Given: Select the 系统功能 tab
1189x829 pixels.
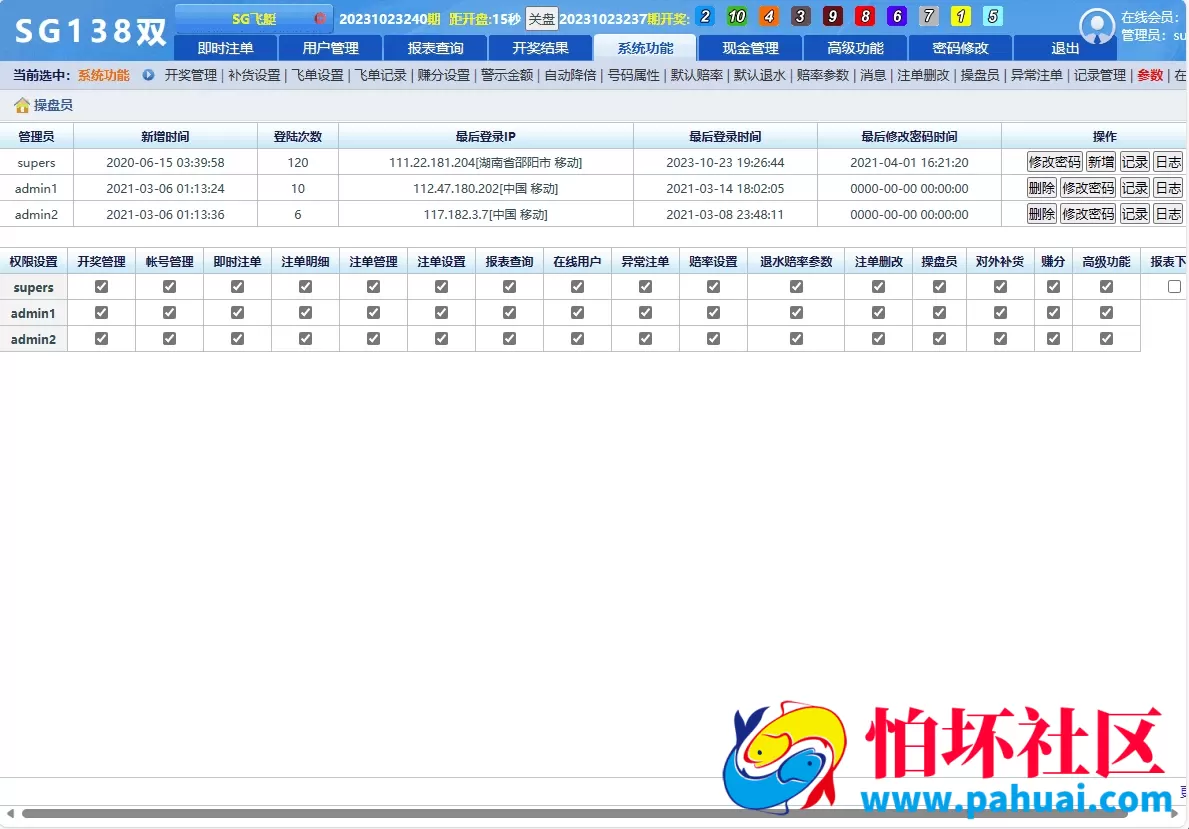Looking at the screenshot, I should (645, 48).
